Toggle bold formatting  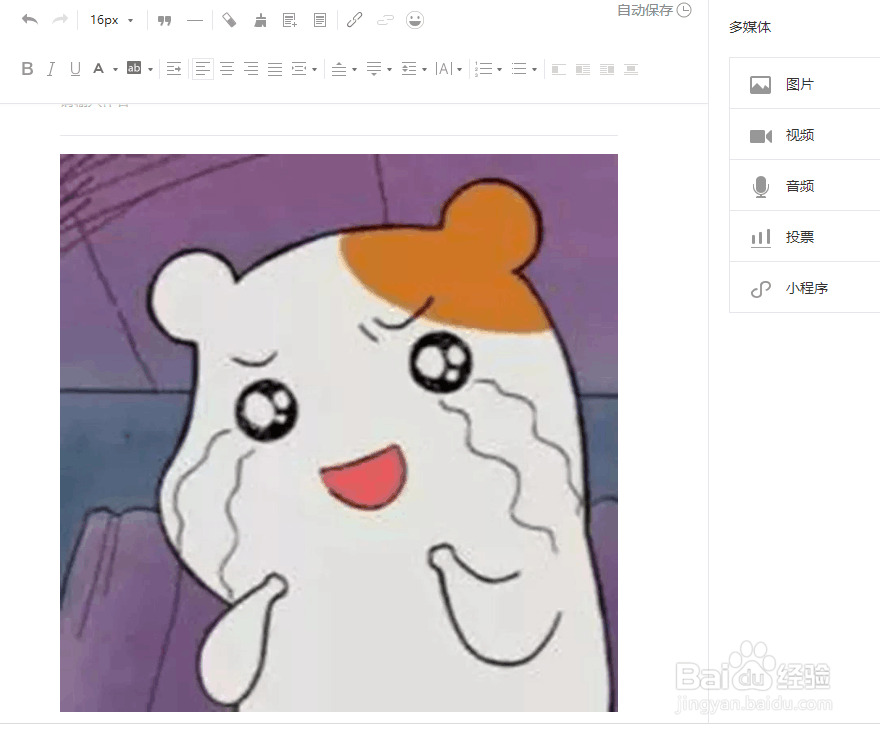coord(27,69)
